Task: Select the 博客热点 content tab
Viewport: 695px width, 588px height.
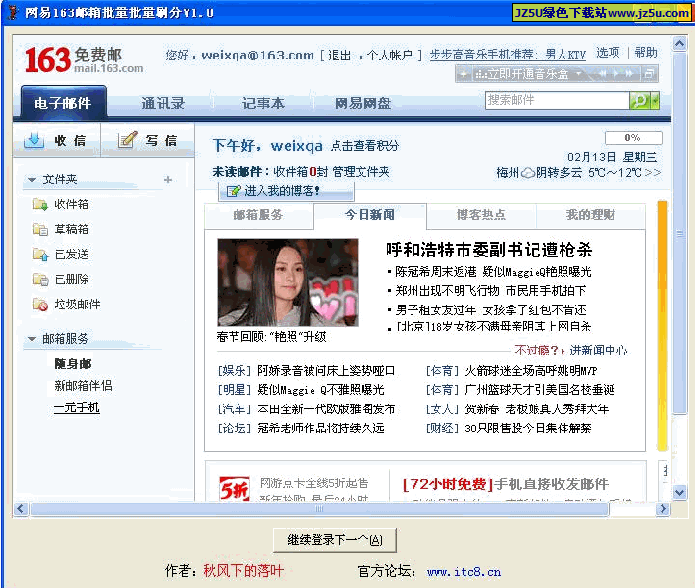Action: coord(481,215)
